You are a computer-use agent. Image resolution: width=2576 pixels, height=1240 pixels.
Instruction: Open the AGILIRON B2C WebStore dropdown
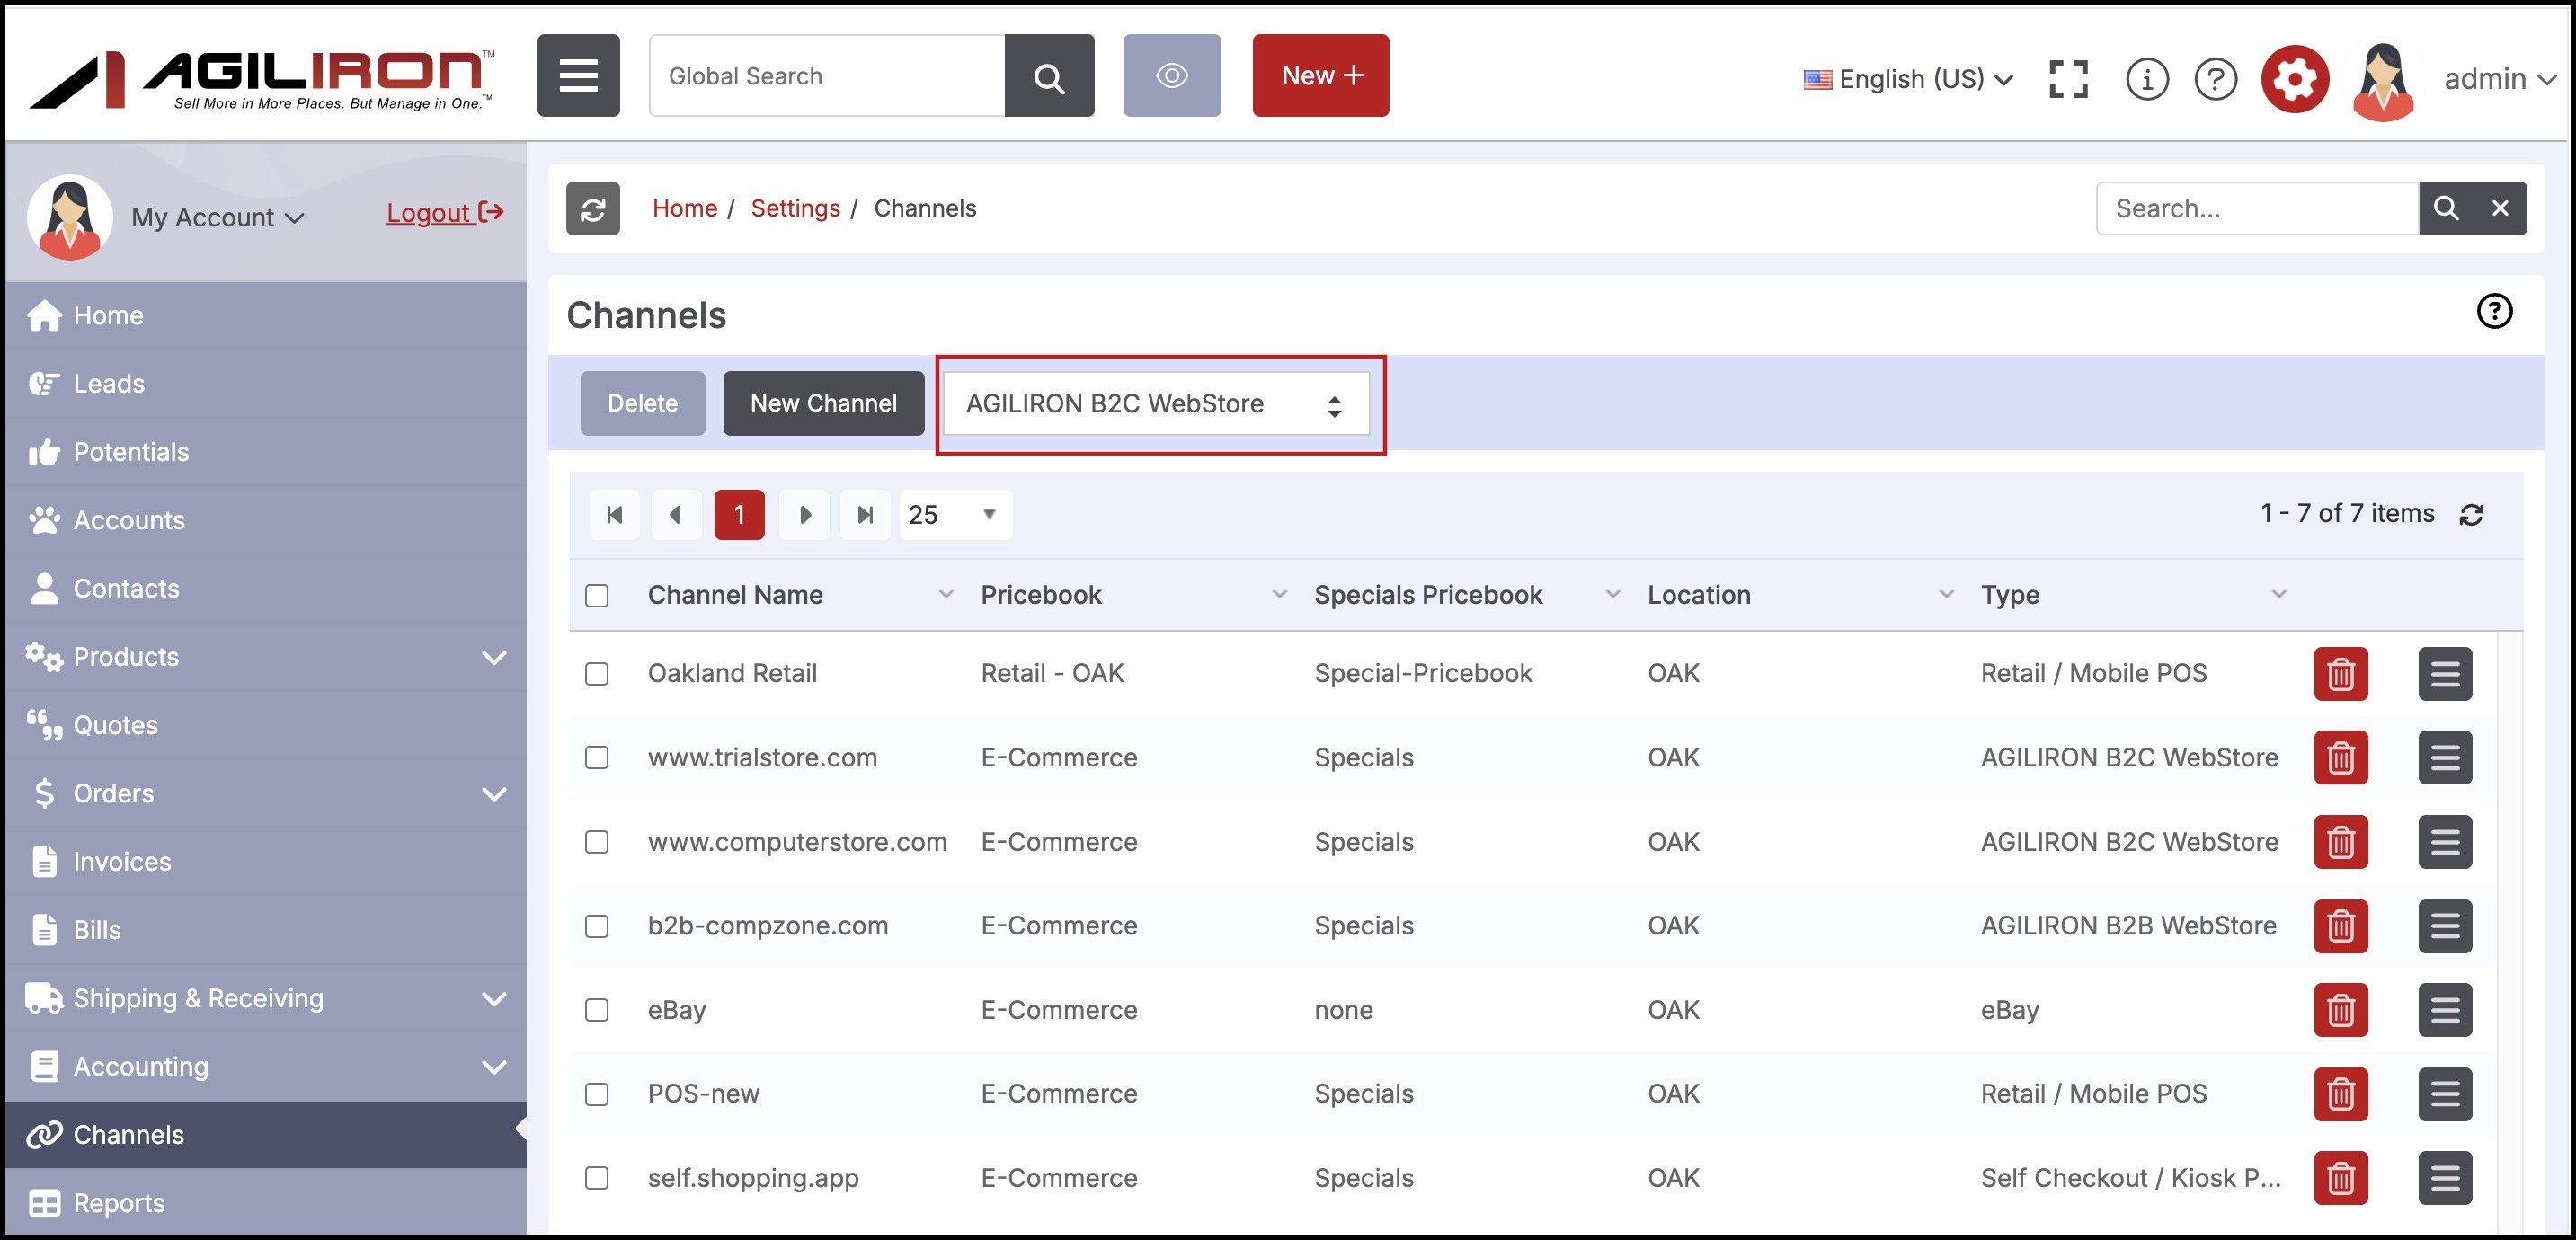[x=1155, y=404]
